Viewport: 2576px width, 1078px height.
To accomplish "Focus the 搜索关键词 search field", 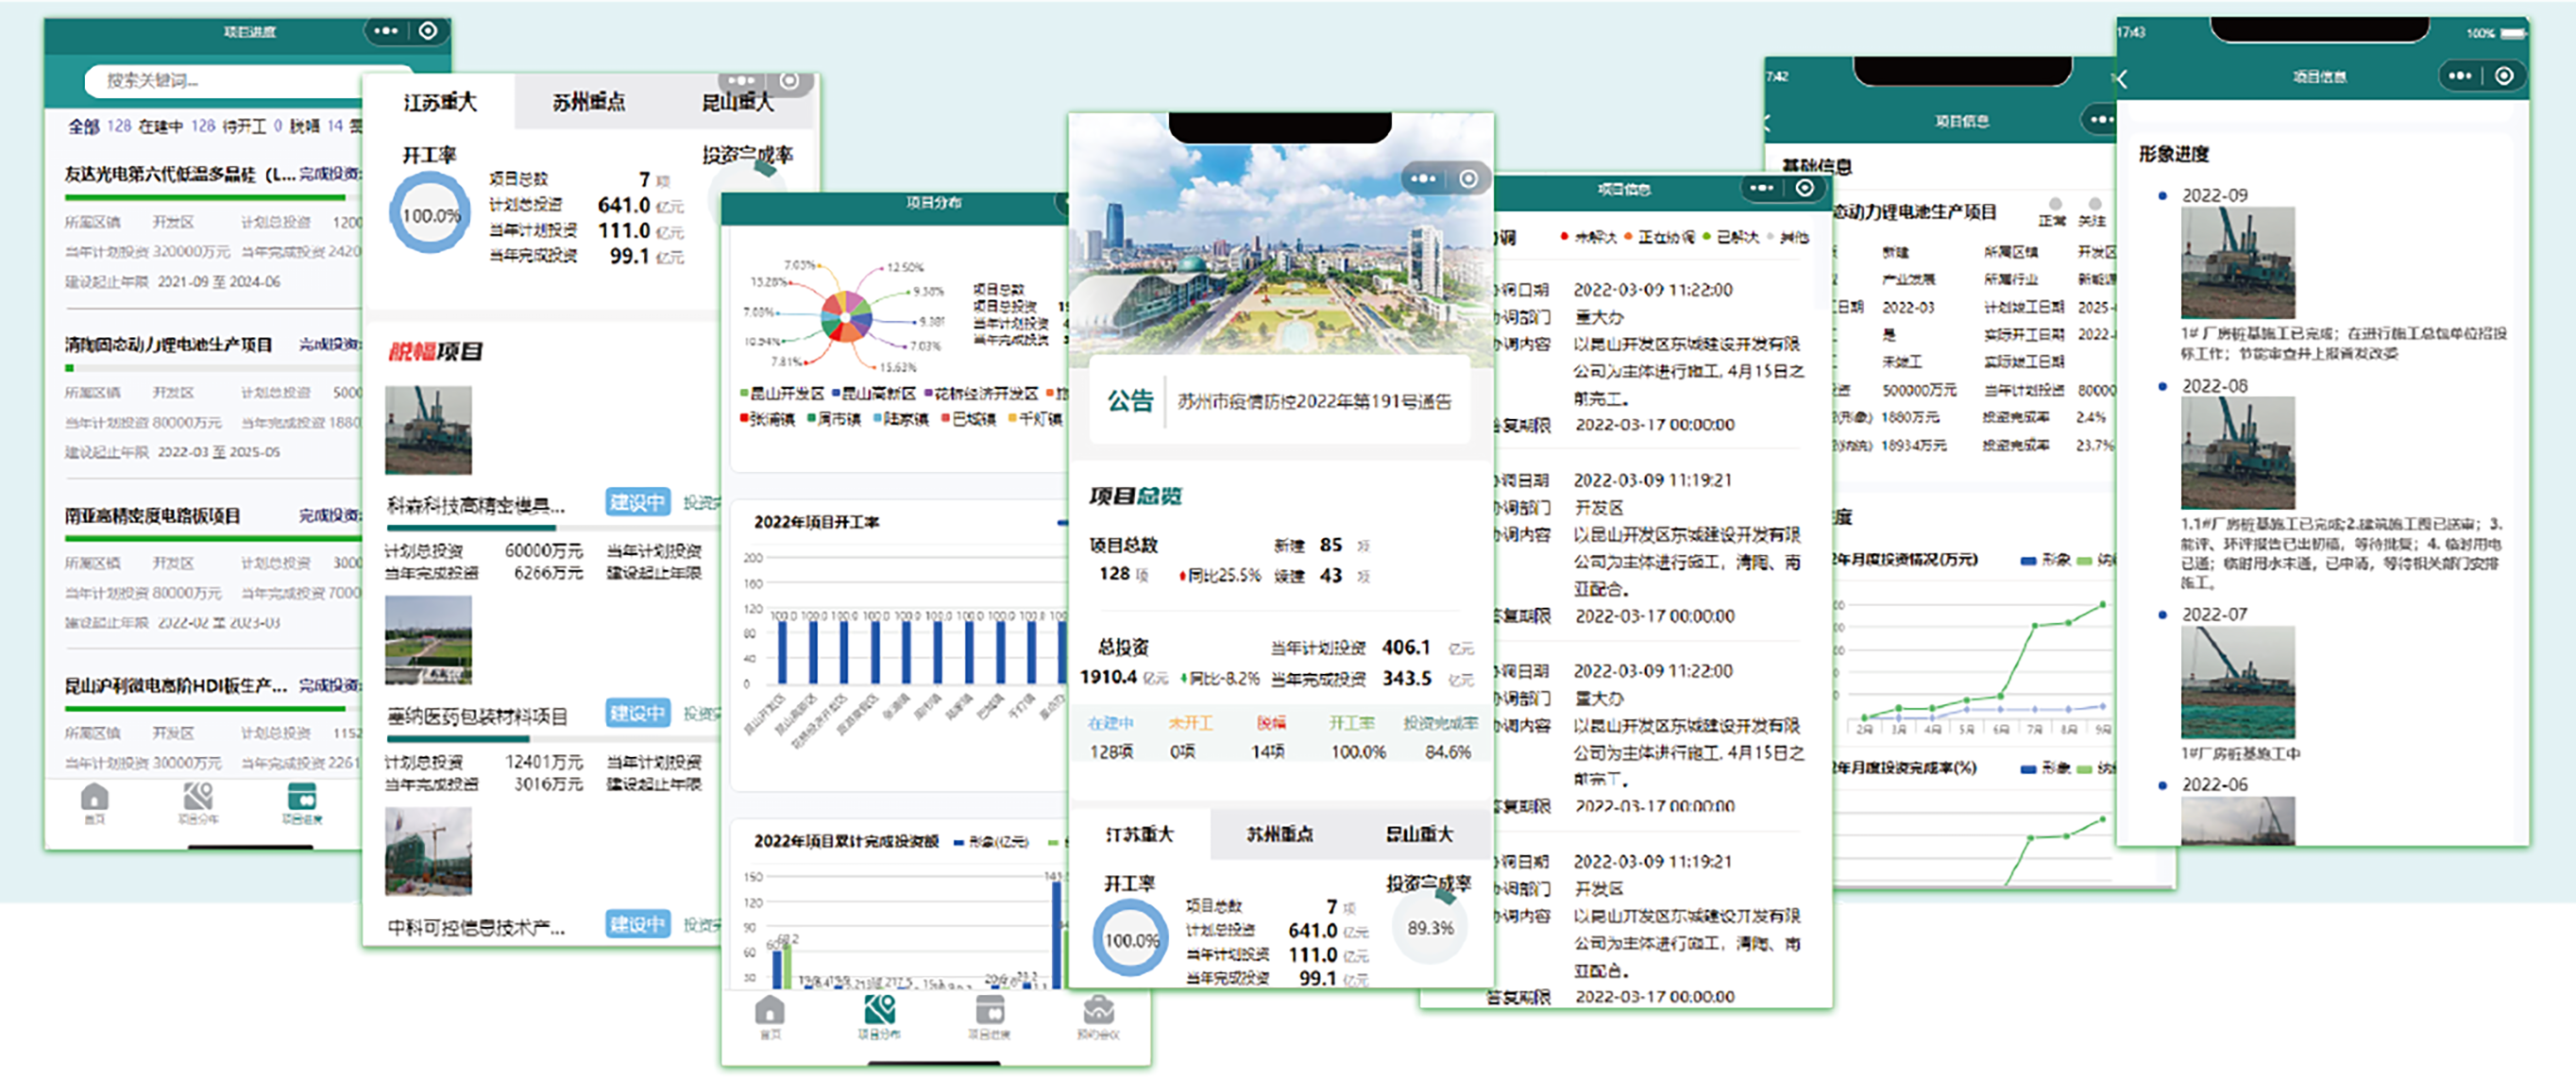I will click(248, 81).
